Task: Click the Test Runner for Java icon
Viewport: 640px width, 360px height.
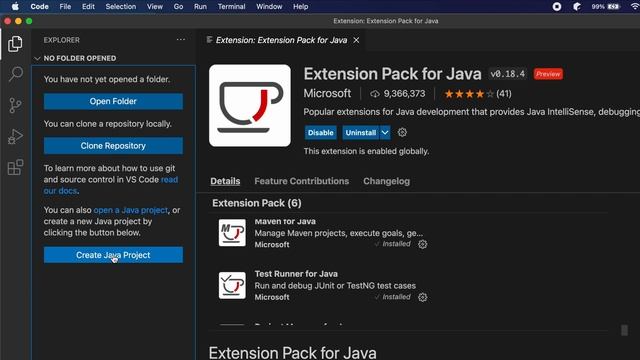Action: click(x=232, y=285)
